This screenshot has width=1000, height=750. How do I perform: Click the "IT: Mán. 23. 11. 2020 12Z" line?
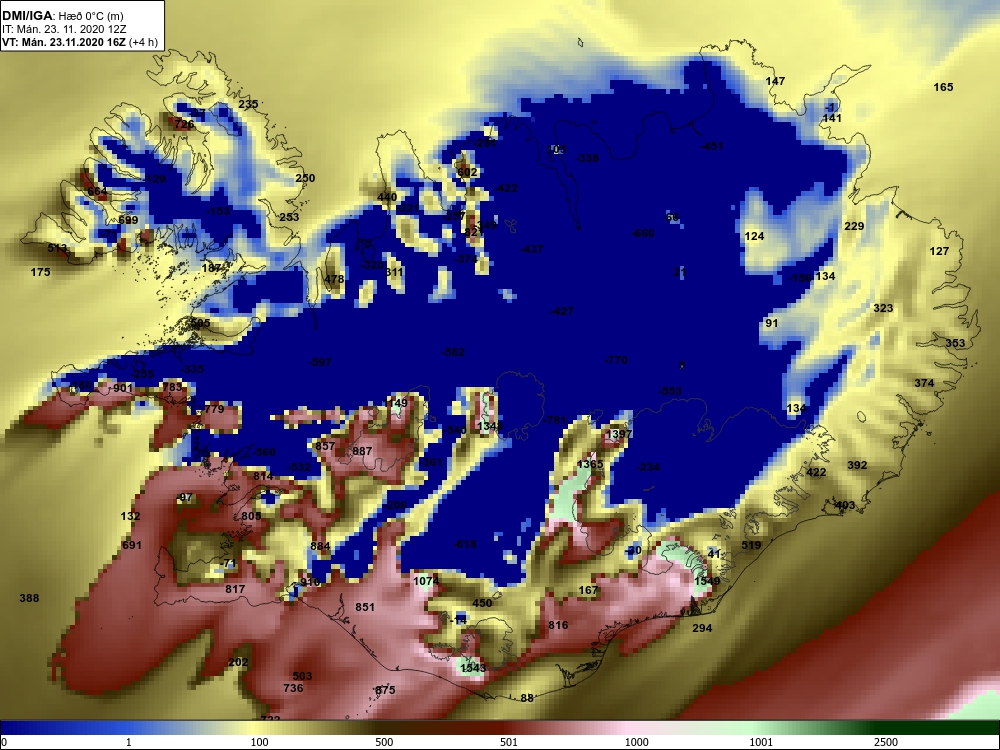point(64,29)
